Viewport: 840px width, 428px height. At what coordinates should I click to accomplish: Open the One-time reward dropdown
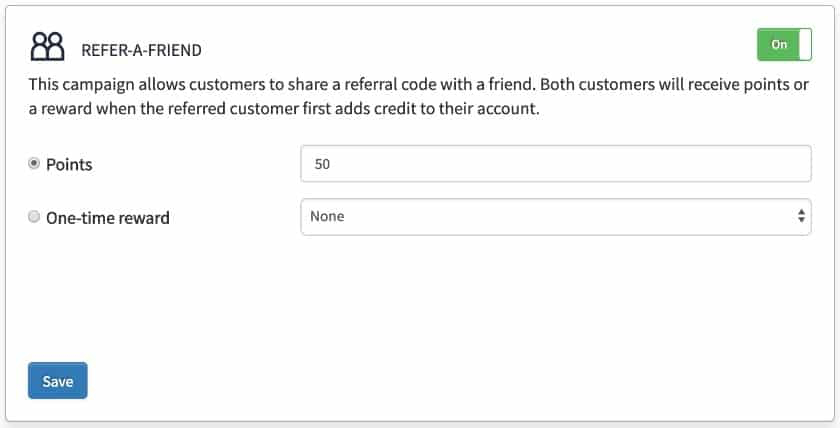click(x=556, y=217)
